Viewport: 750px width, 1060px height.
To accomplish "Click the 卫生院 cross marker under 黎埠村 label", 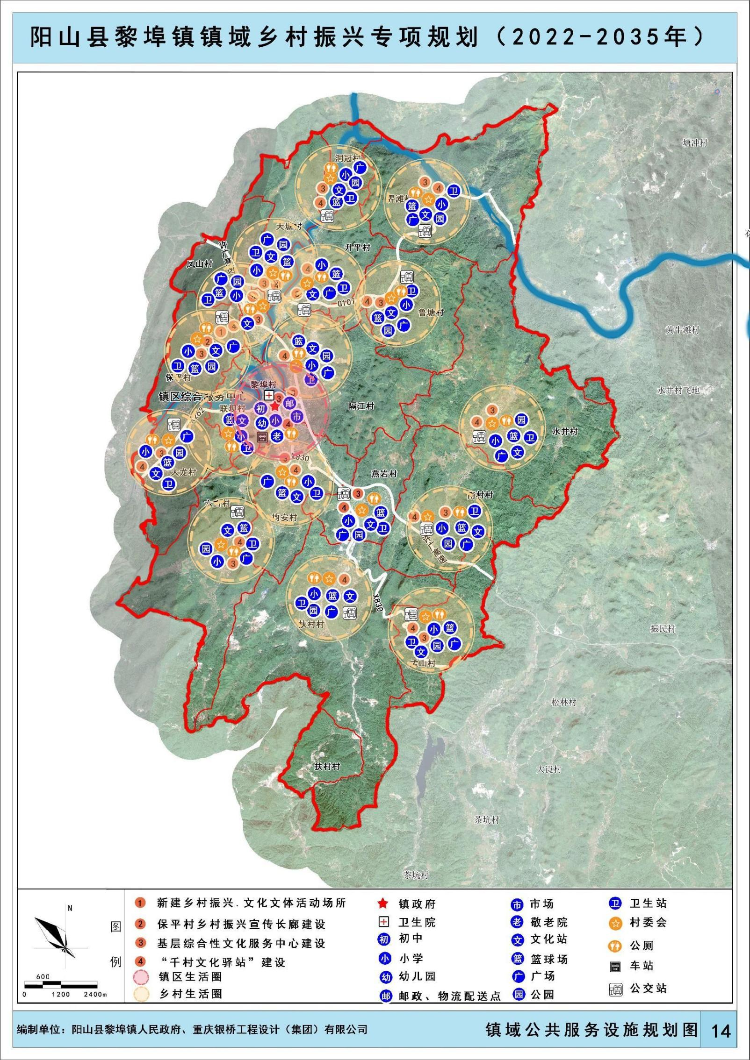I will (x=269, y=395).
